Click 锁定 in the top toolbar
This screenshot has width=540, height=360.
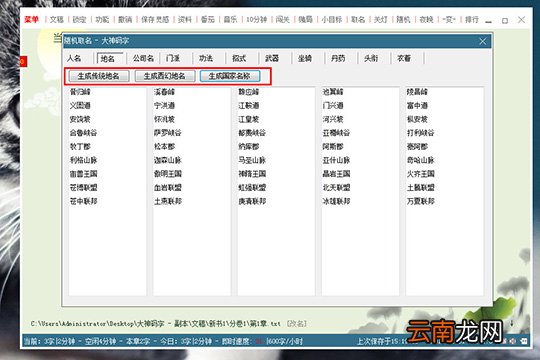[79, 19]
